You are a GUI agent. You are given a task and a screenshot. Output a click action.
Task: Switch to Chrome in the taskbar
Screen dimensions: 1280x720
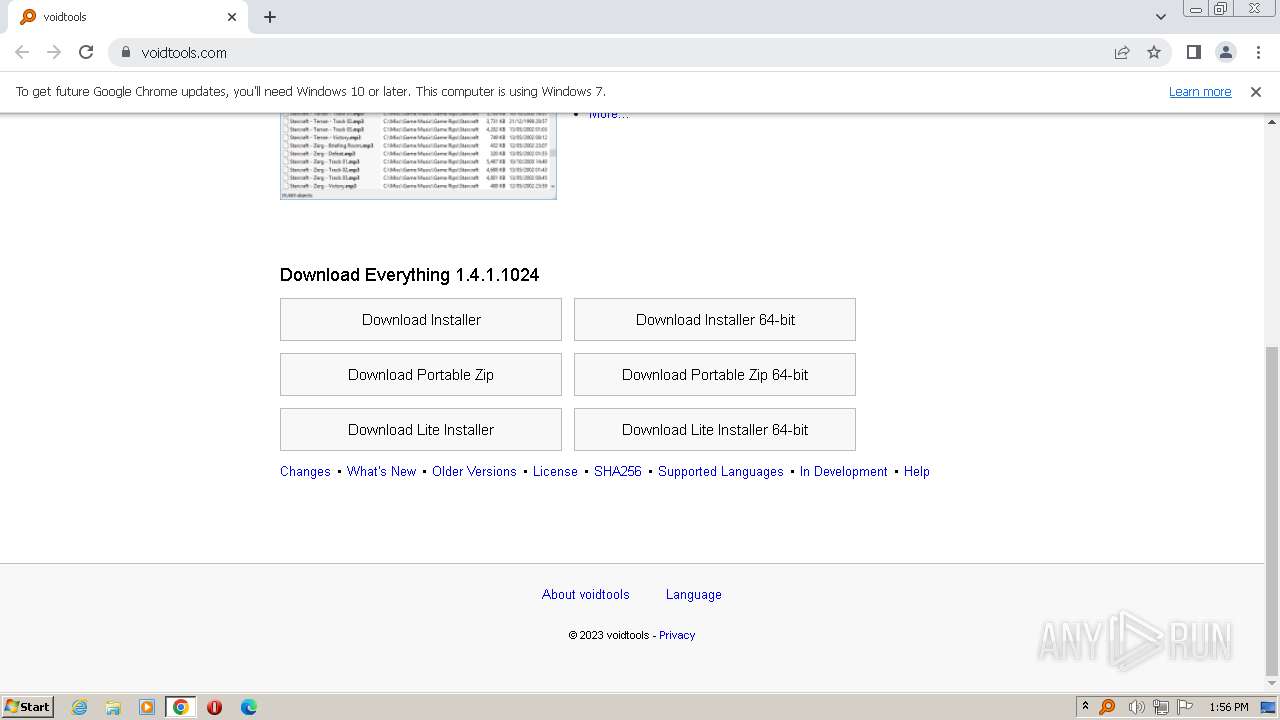(x=181, y=707)
